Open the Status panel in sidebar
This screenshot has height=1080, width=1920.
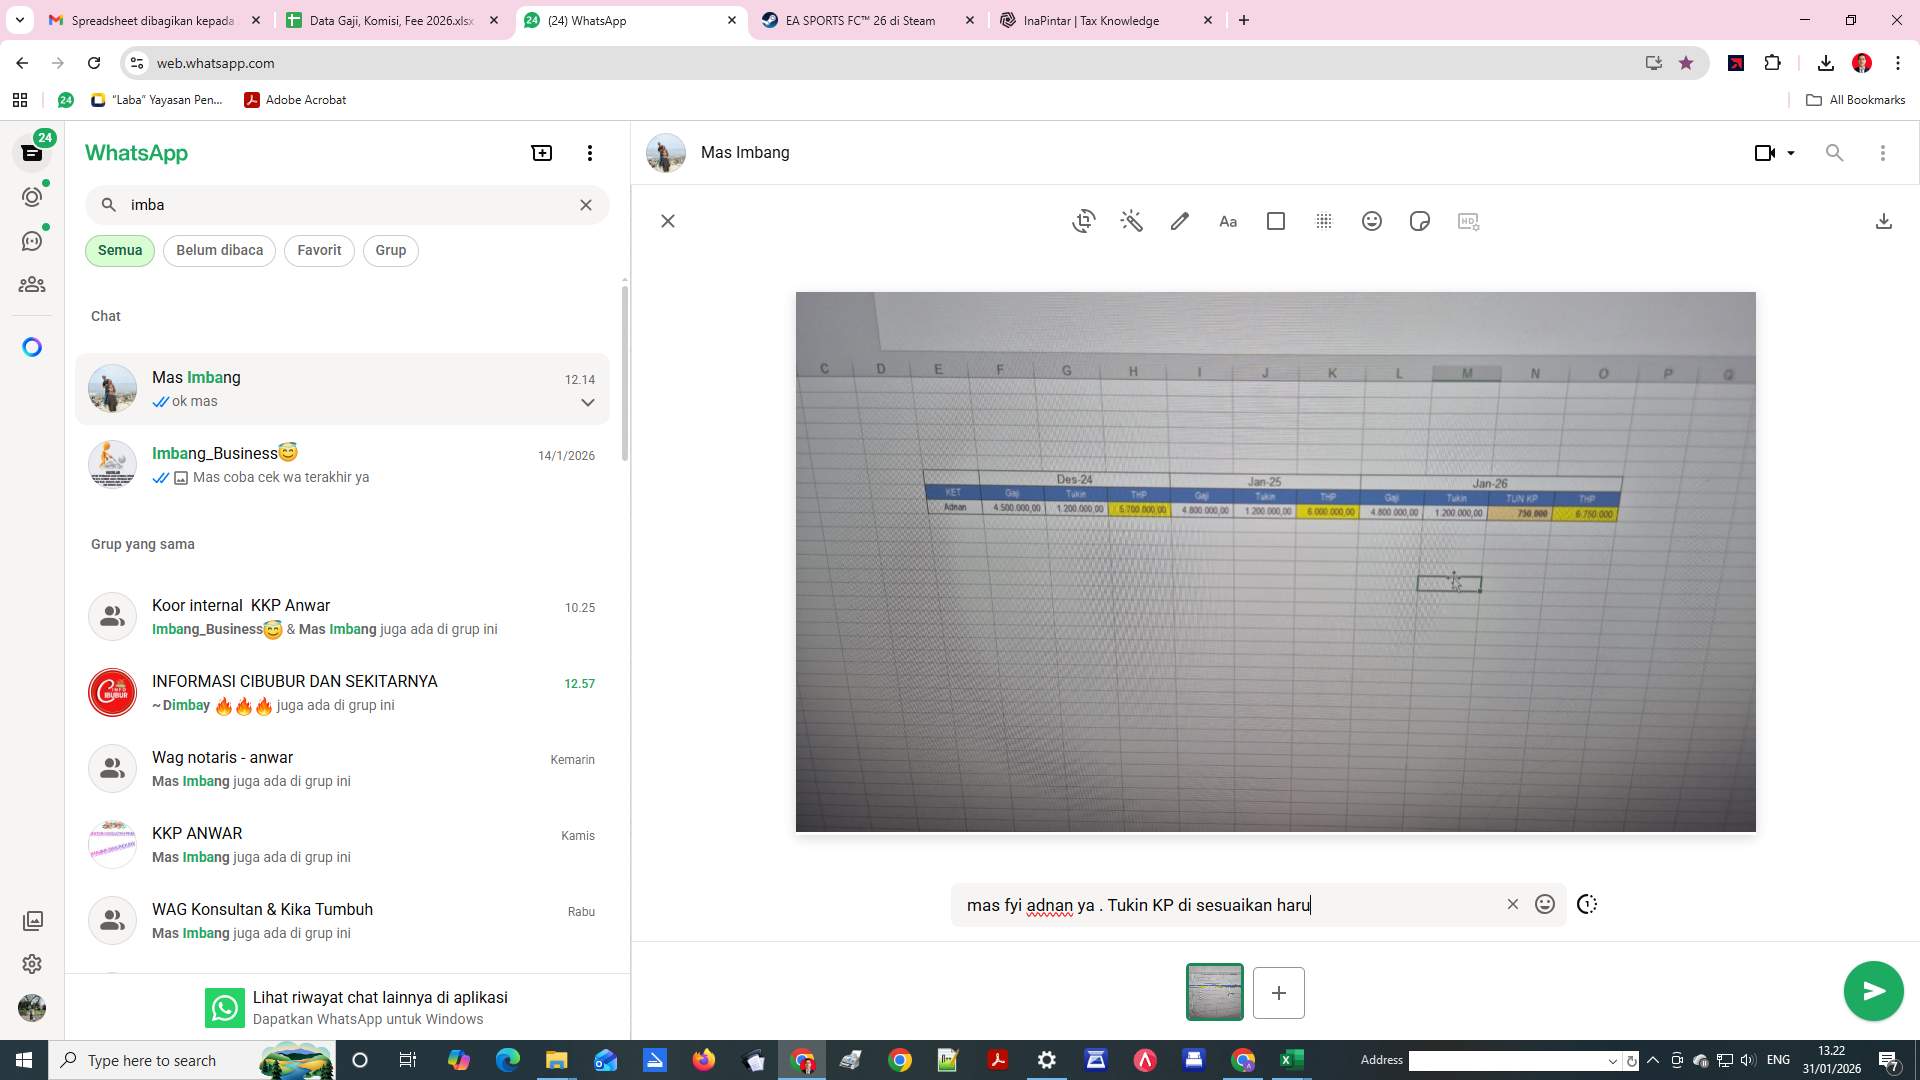point(31,197)
